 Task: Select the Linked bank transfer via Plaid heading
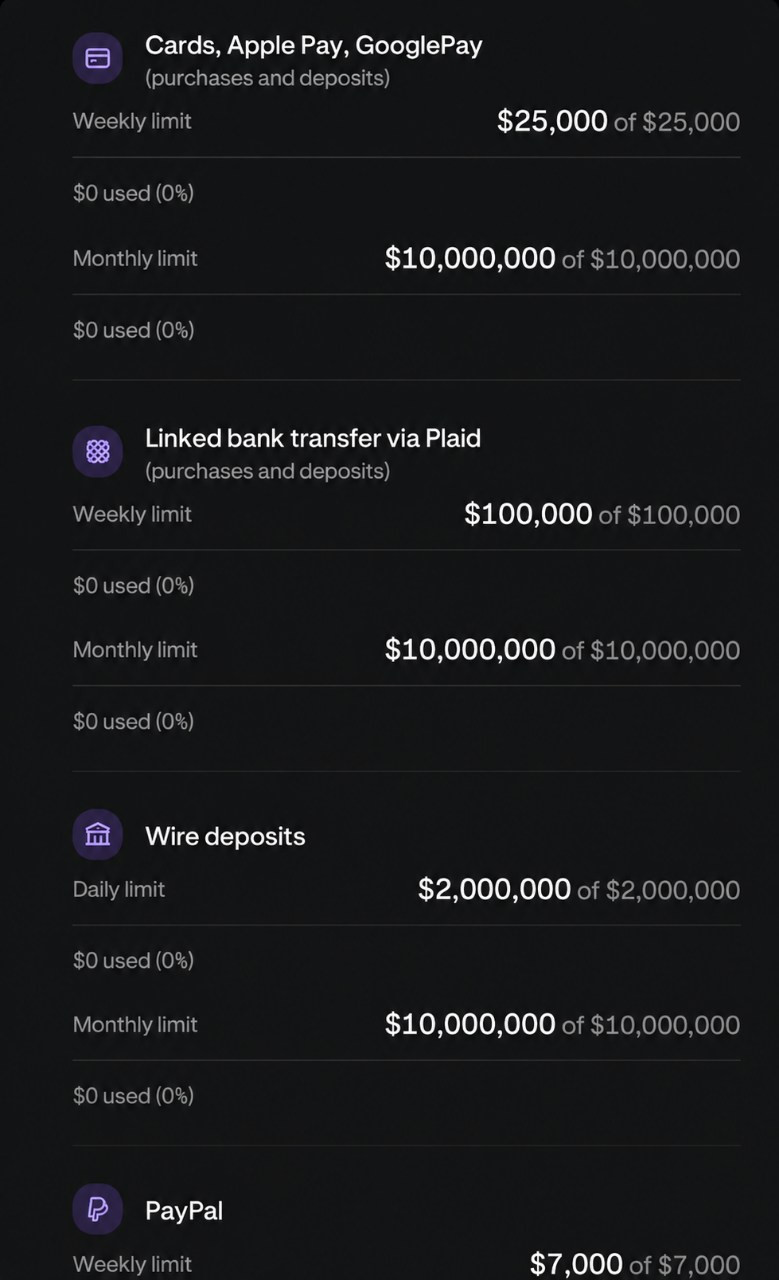tap(313, 438)
